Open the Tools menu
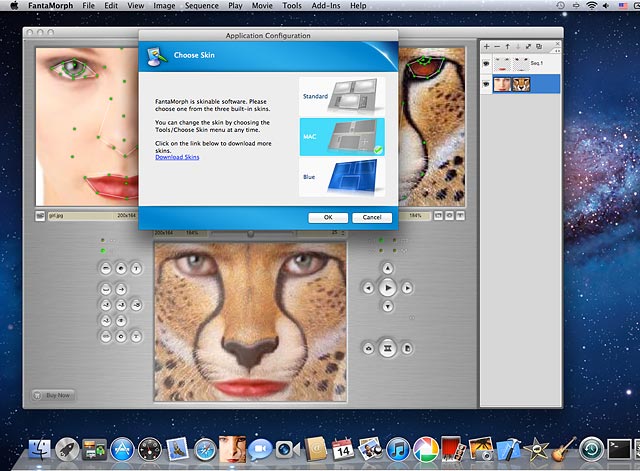Viewport: 640px width, 471px height. [x=292, y=6]
